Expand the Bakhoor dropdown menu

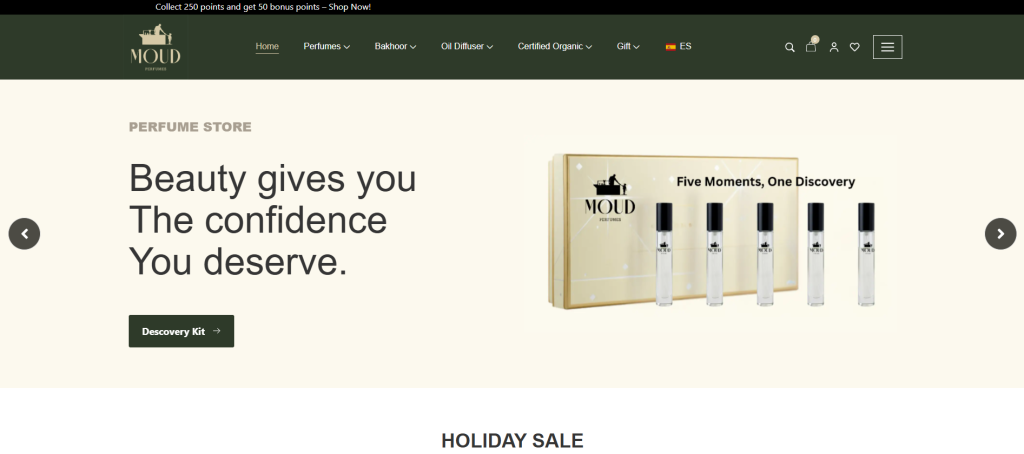click(x=395, y=46)
